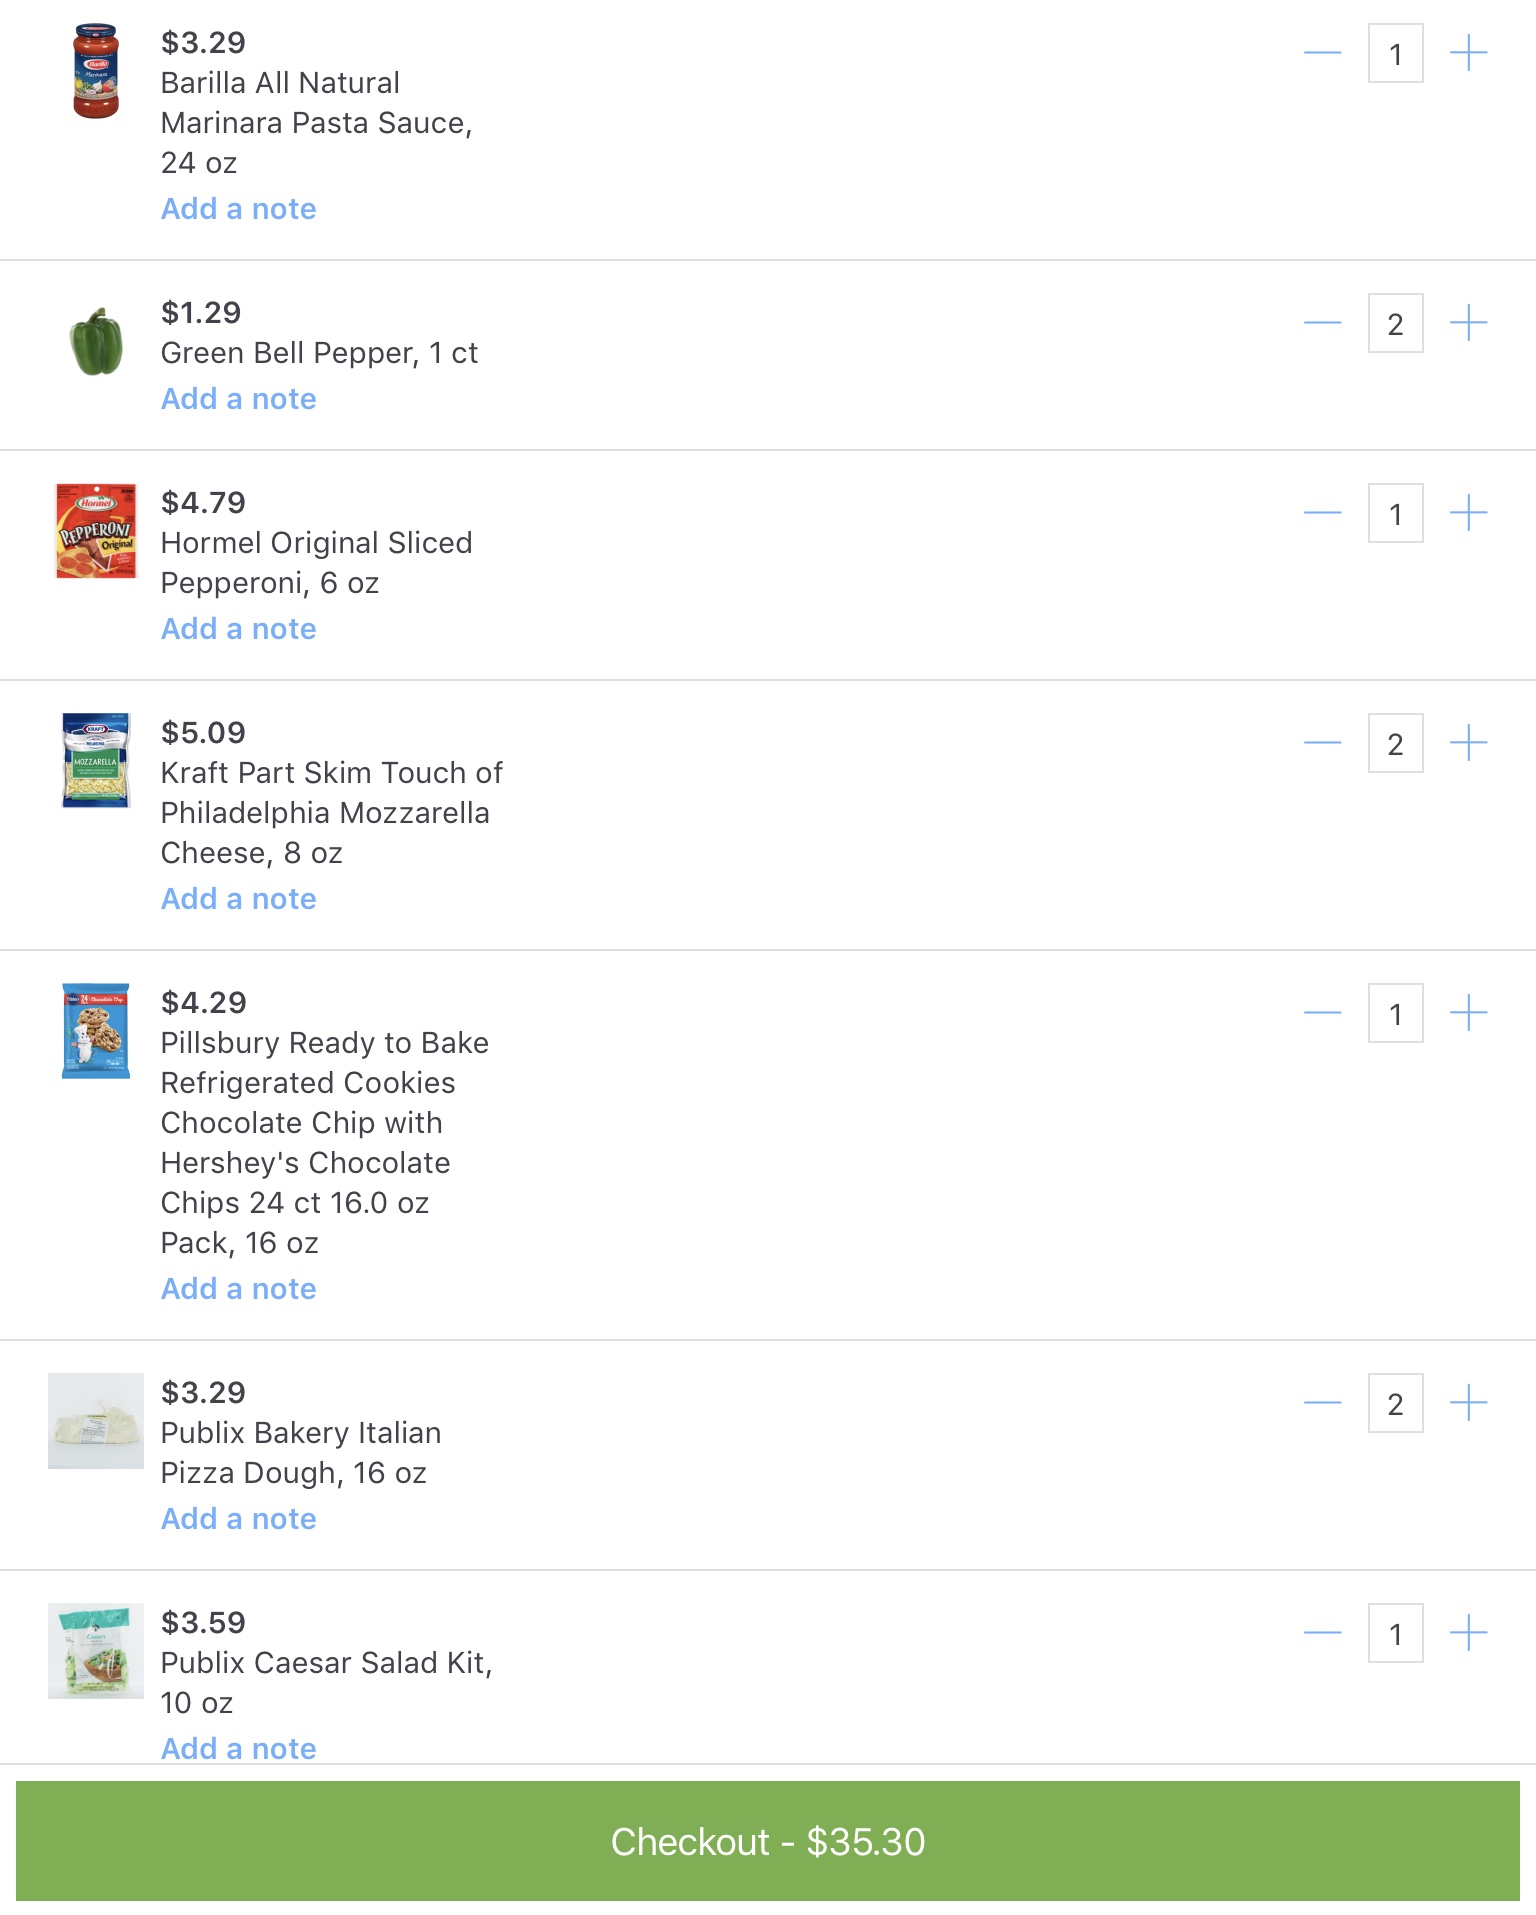This screenshot has width=1536, height=1915.
Task: Click Checkout - $35.30 button
Action: [768, 1841]
